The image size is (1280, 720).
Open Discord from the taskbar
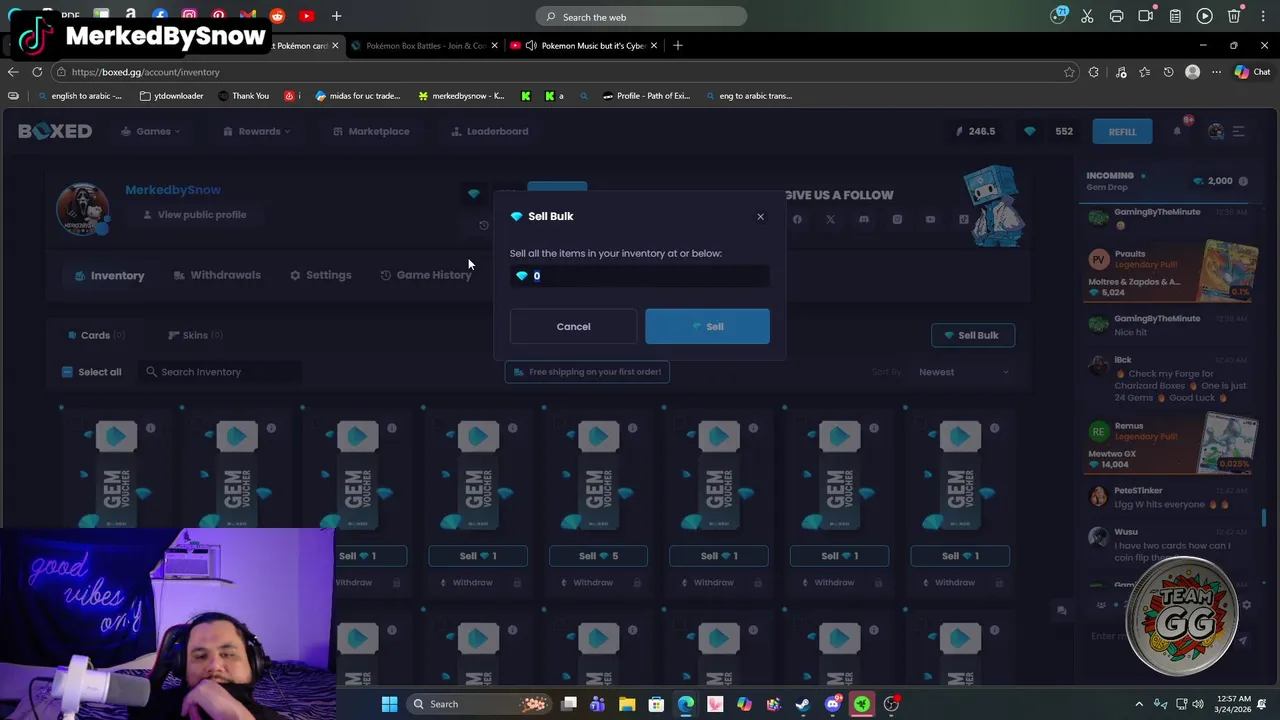click(x=832, y=704)
